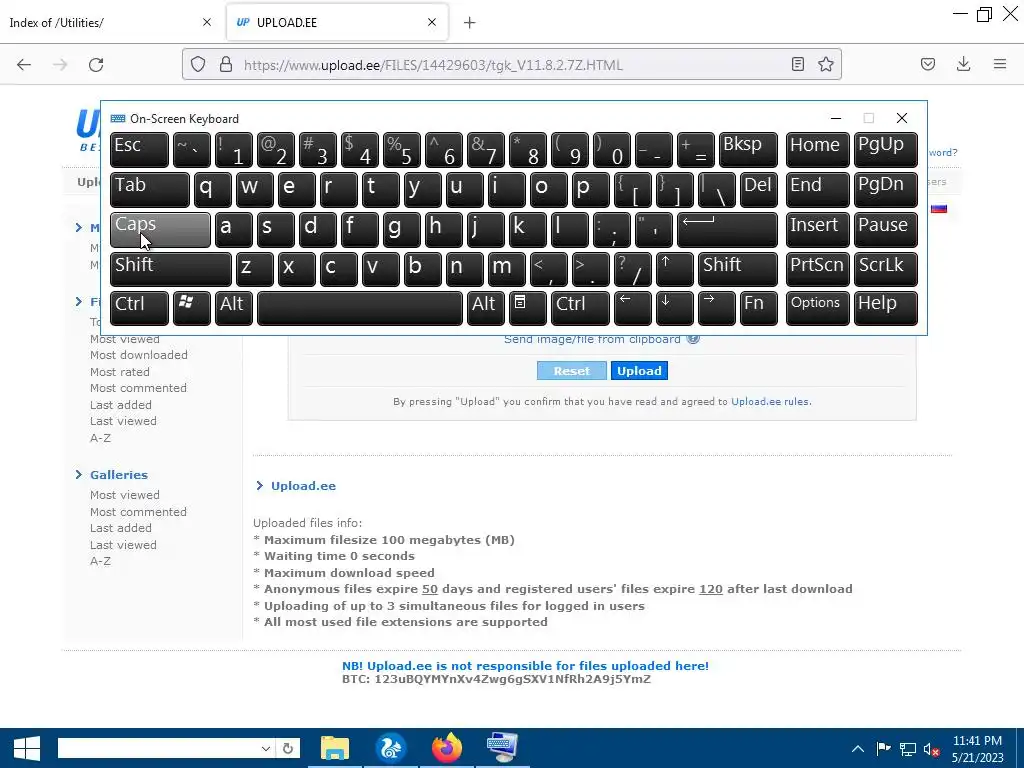Toggle Reader View icon in the address bar

coord(797,64)
